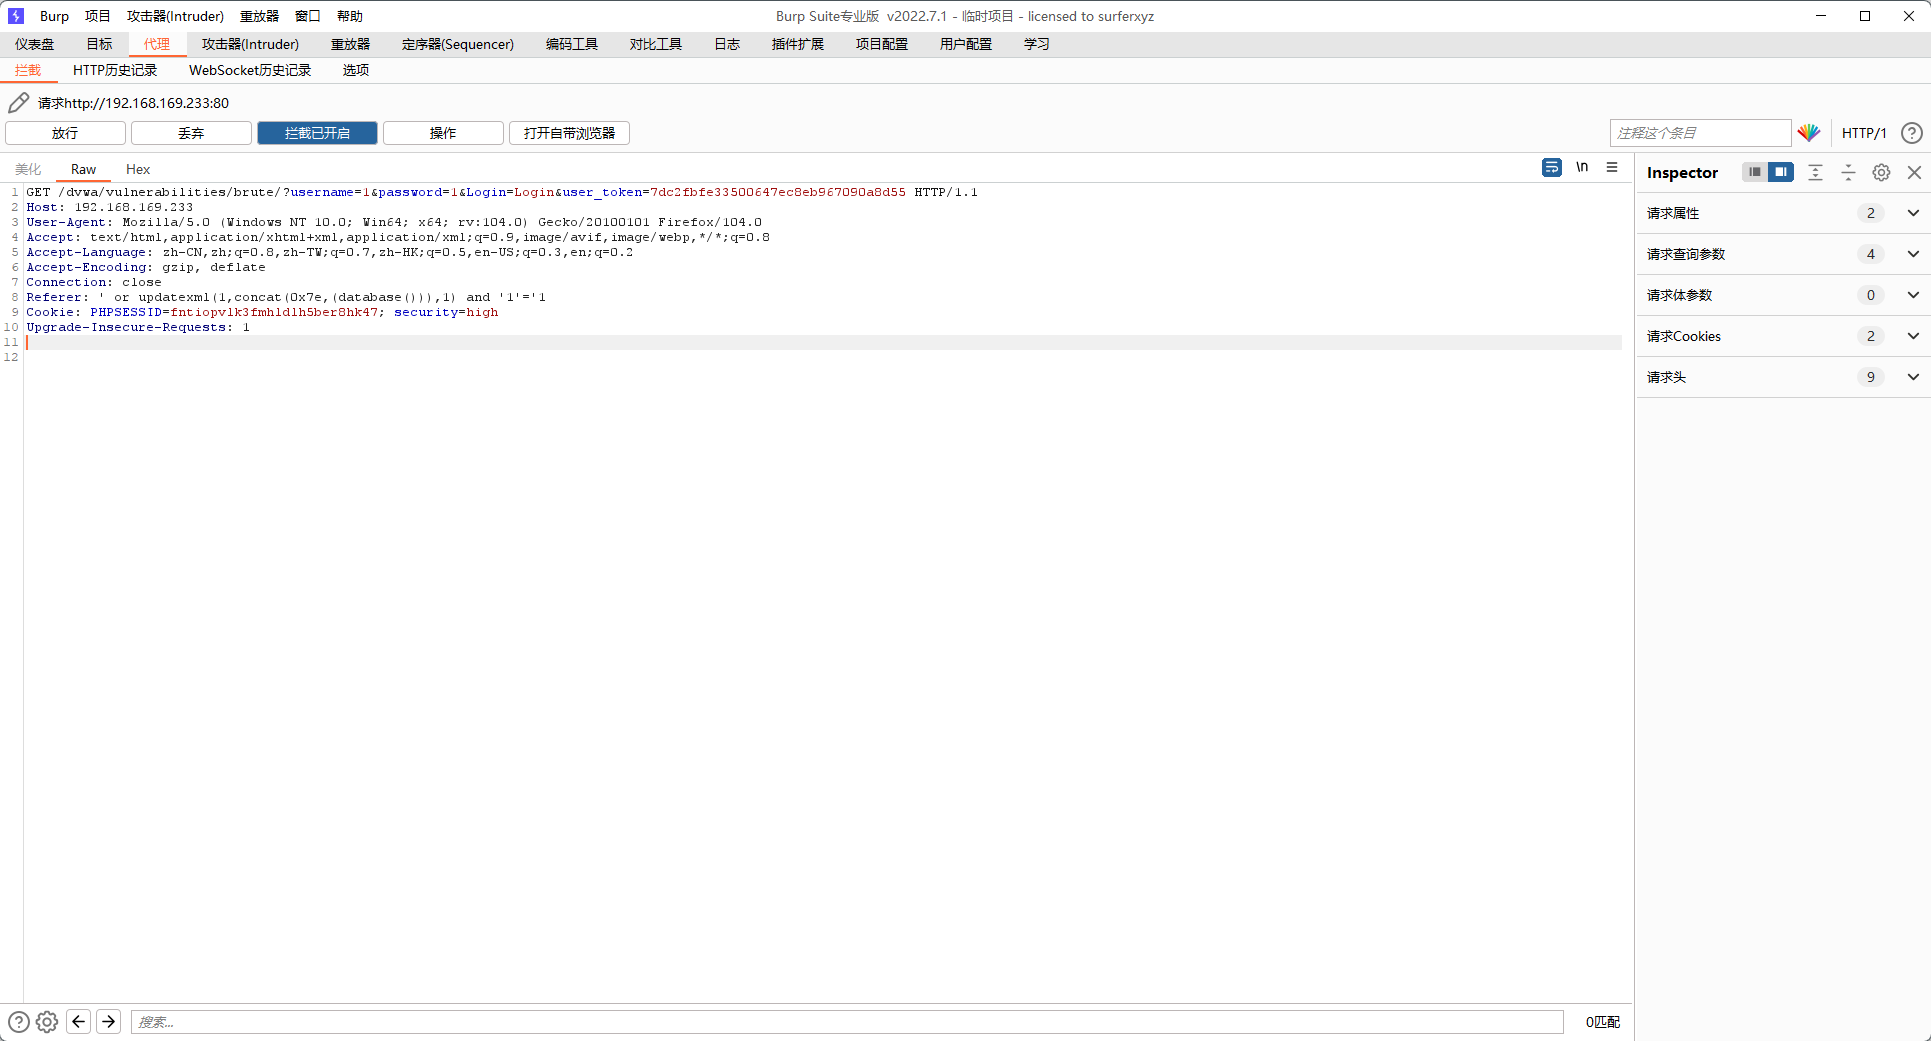This screenshot has height=1041, width=1931.
Task: Switch to the 重放器 tool tab
Action: 350,44
